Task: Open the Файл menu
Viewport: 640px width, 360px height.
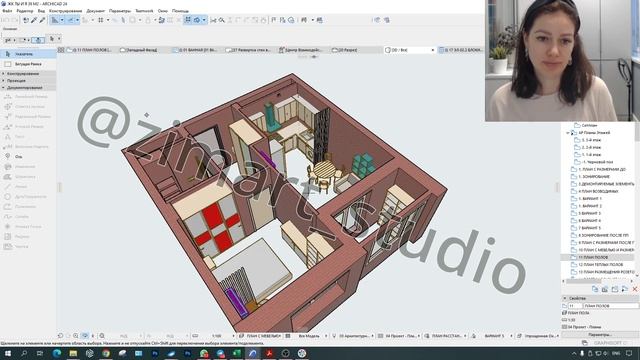Action: (x=7, y=11)
